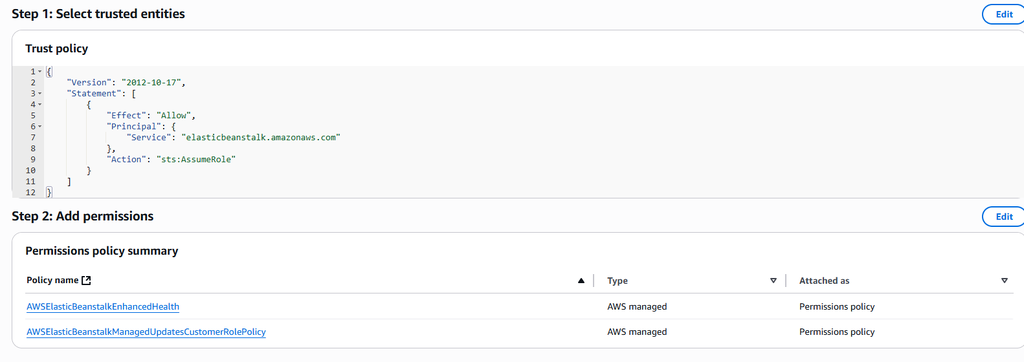Click external link icon beside Policy name
The image size is (1024, 362).
point(86,280)
